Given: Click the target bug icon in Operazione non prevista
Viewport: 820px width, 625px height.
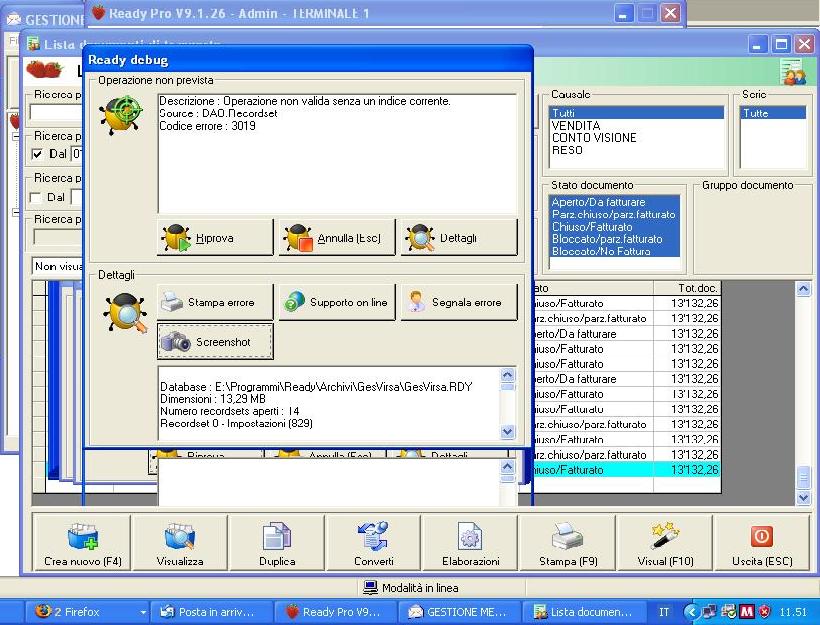Looking at the screenshot, I should pos(123,115).
